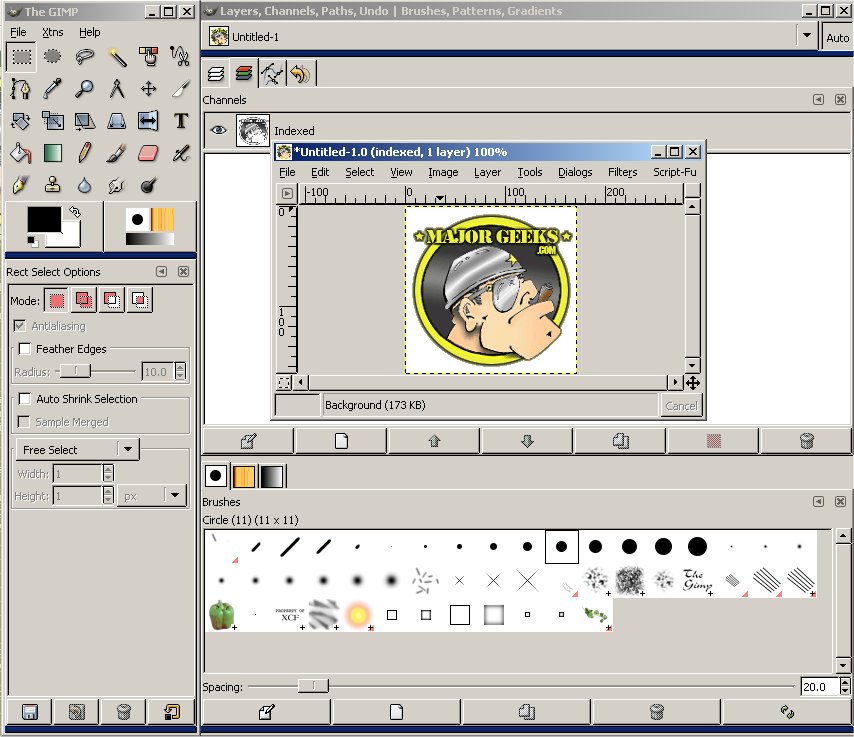Viewport: 854px width, 737px height.
Task: Click the Auto button
Action: (837, 37)
